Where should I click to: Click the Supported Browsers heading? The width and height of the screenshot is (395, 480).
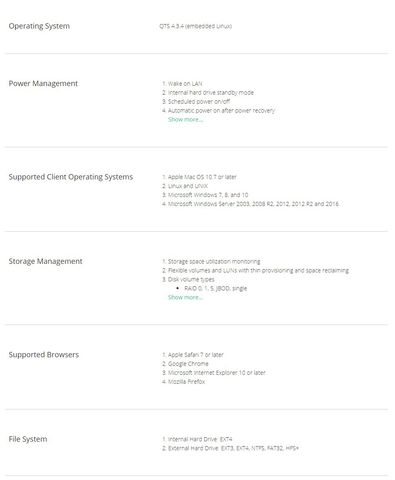tap(44, 354)
